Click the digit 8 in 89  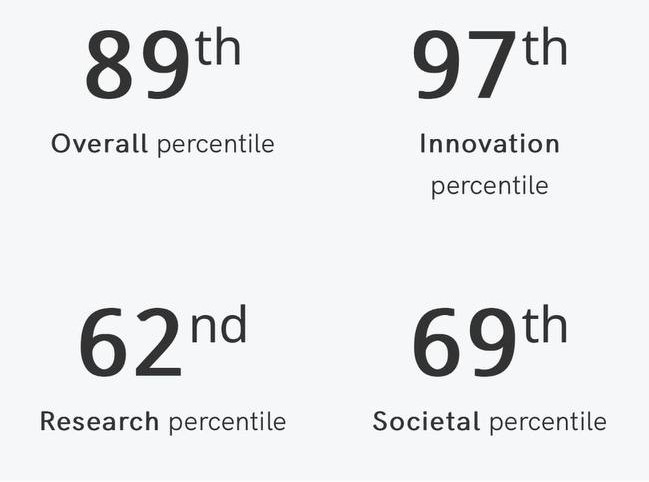tap(110, 67)
